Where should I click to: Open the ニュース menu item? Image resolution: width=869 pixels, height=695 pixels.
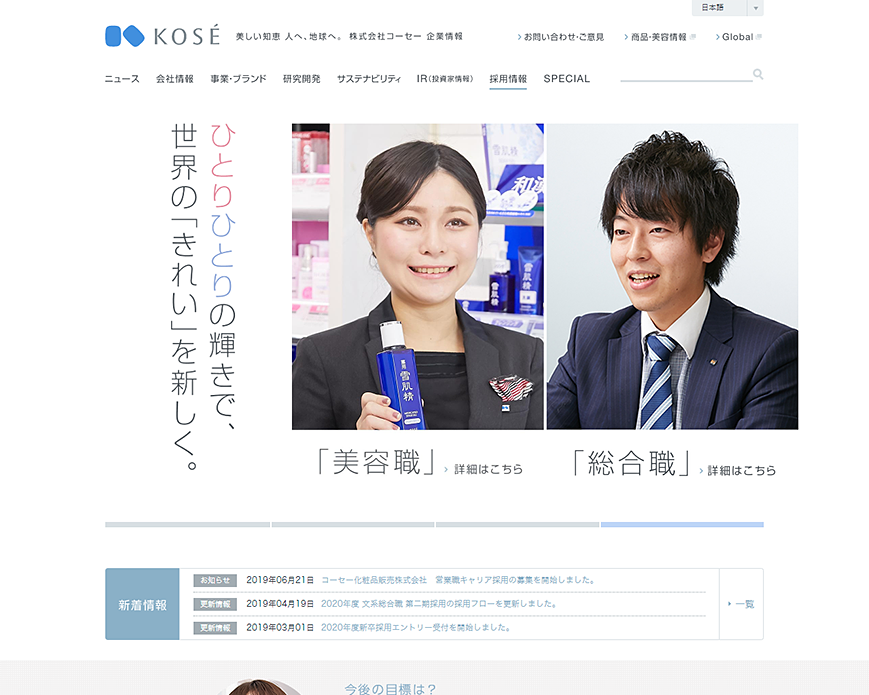pos(120,77)
